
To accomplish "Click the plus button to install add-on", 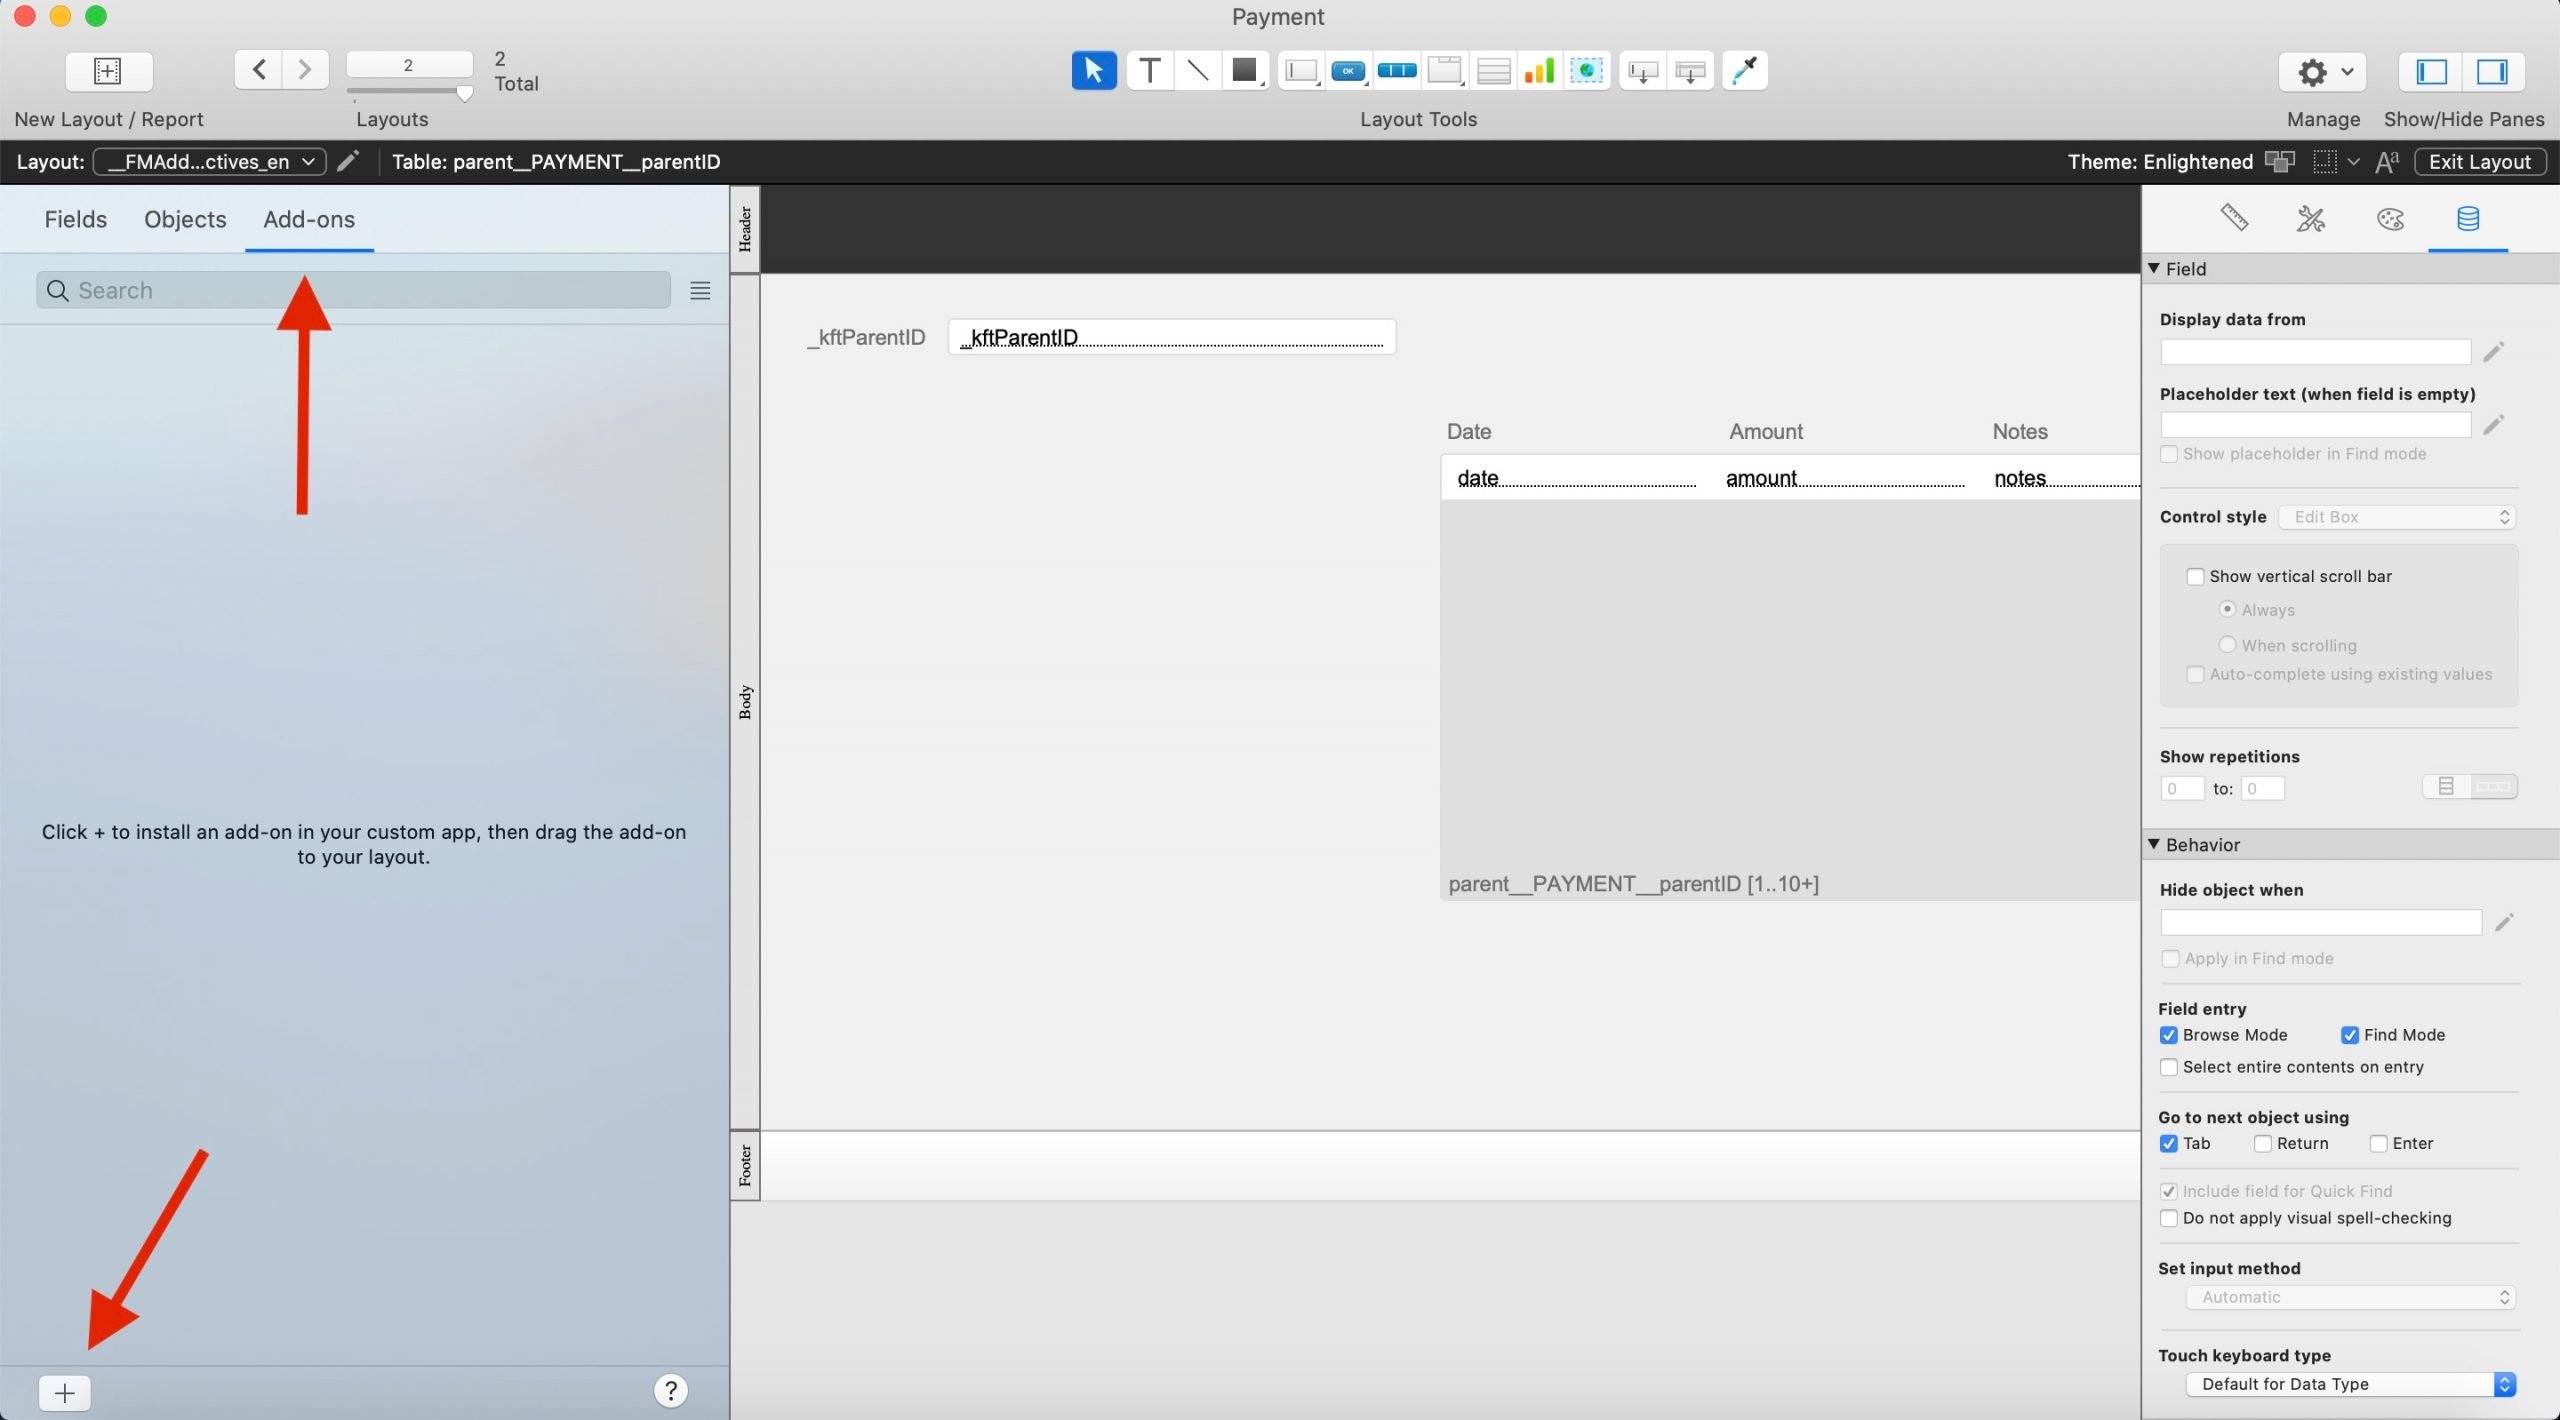I will (x=65, y=1392).
